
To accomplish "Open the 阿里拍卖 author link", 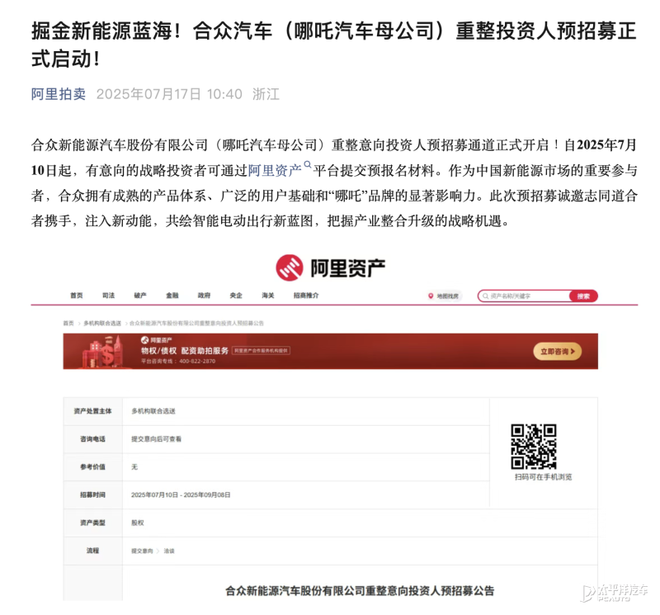I will tap(58, 94).
